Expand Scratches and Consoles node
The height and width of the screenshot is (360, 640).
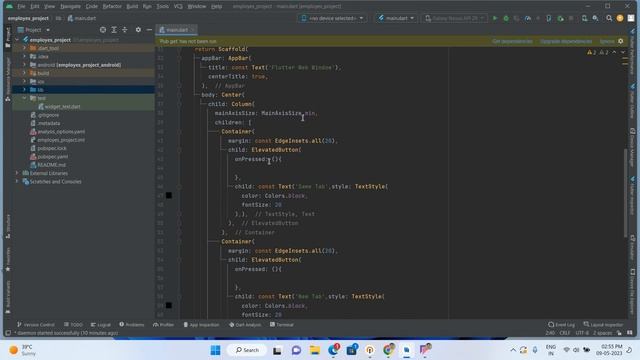tap(17, 181)
